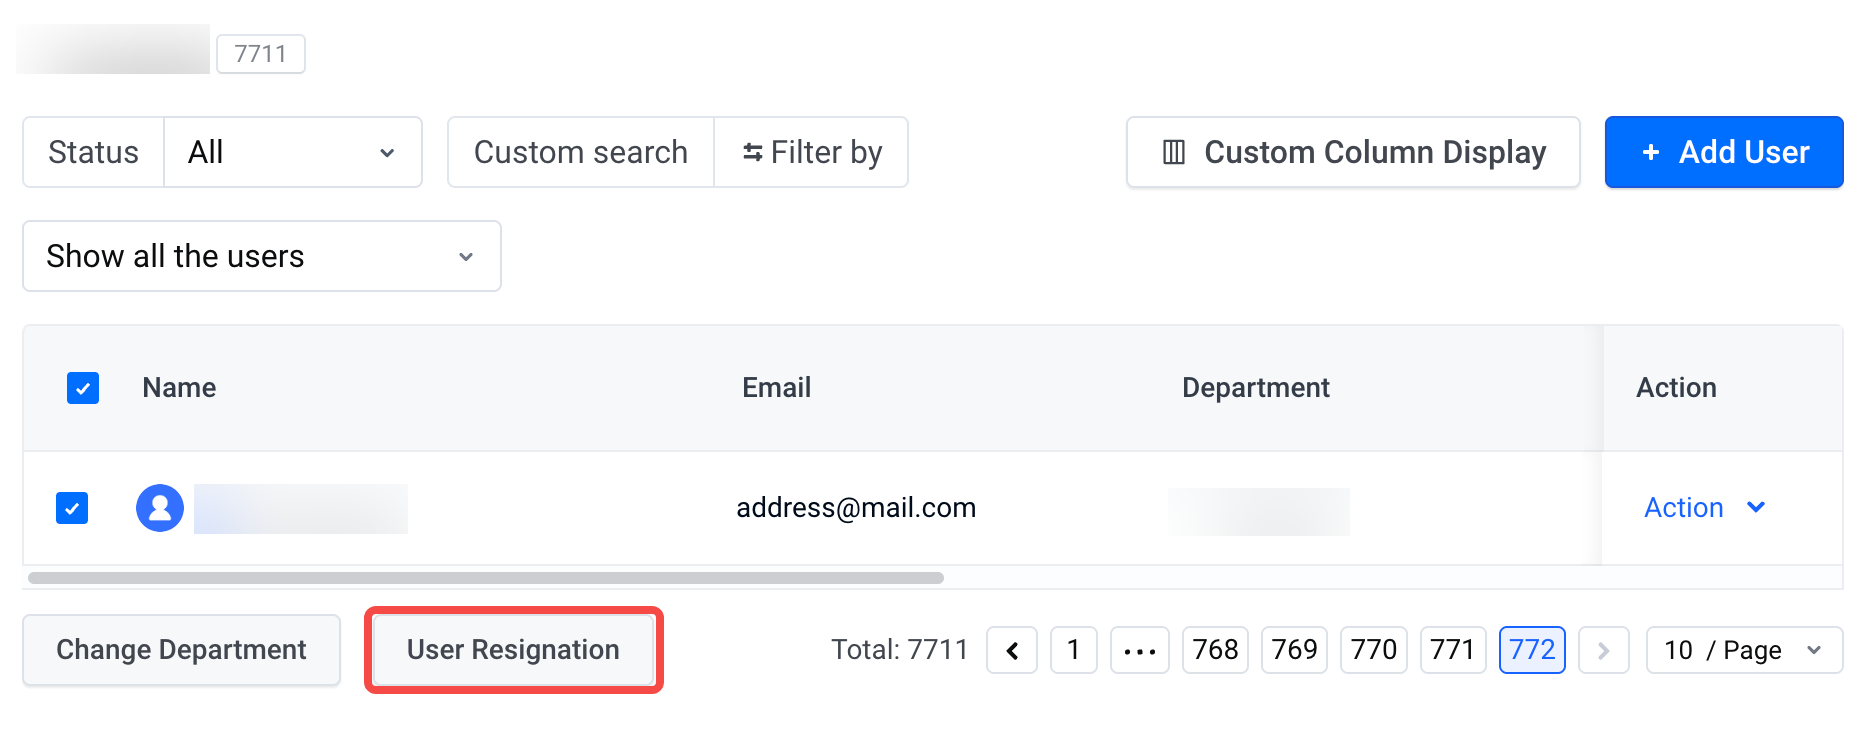This screenshot has height=742, width=1860.
Task: Click the pagination ellipsis to jump pages
Action: (1140, 650)
